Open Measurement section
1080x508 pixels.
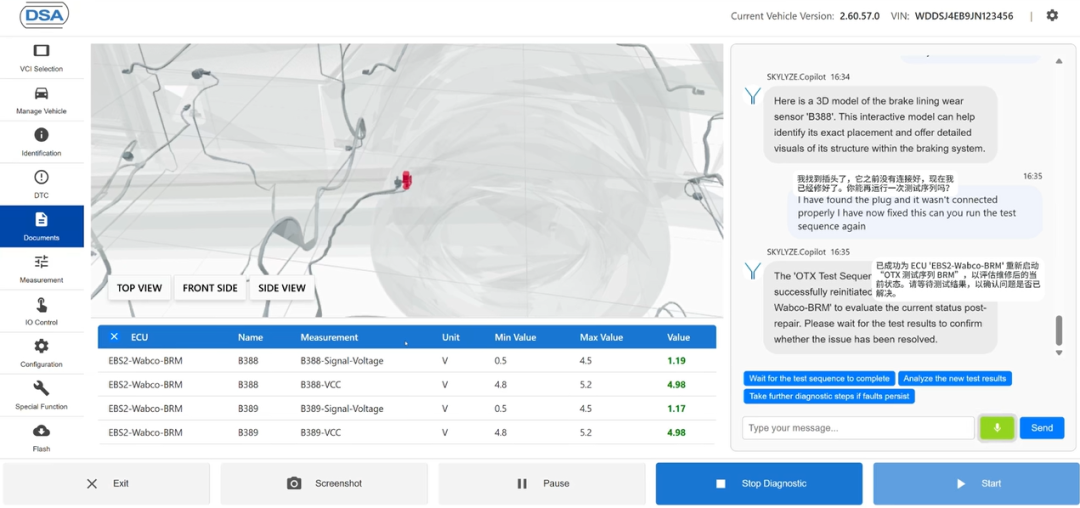click(41, 268)
